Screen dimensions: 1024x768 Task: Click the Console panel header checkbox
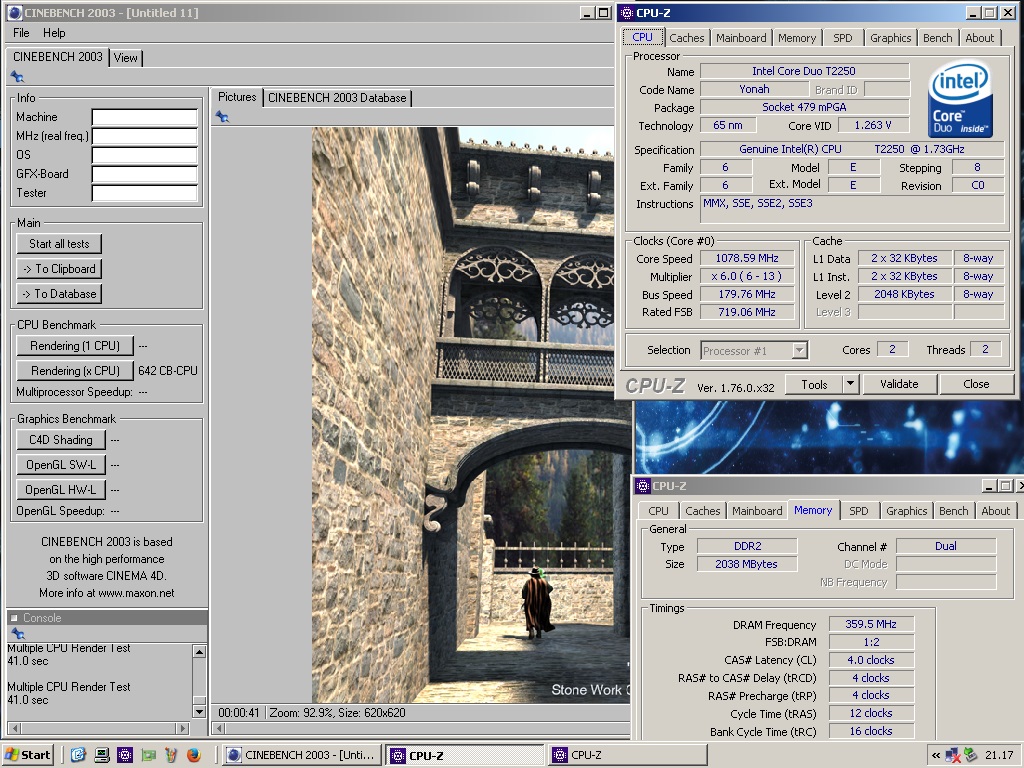[14, 618]
